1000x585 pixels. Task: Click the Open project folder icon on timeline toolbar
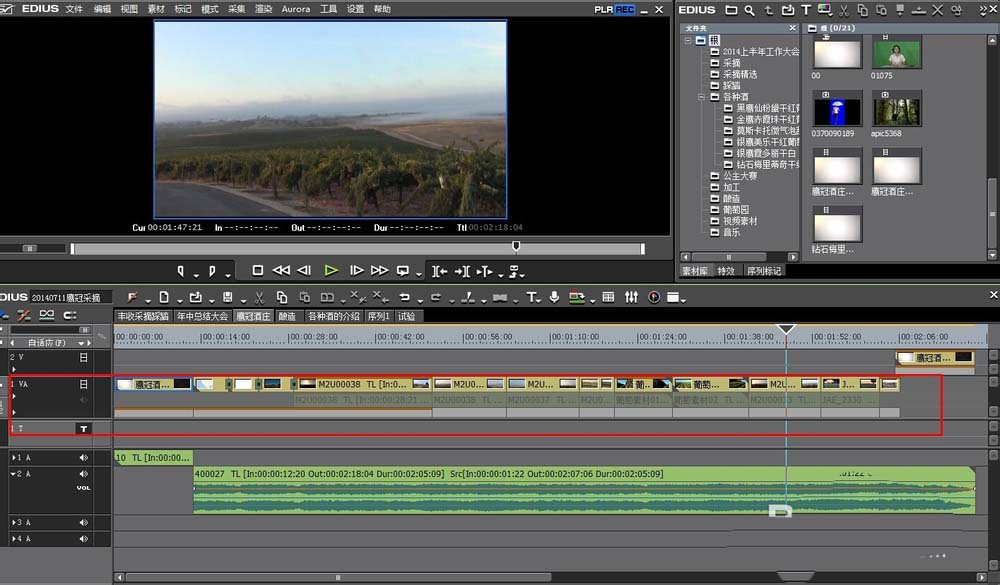(x=196, y=297)
